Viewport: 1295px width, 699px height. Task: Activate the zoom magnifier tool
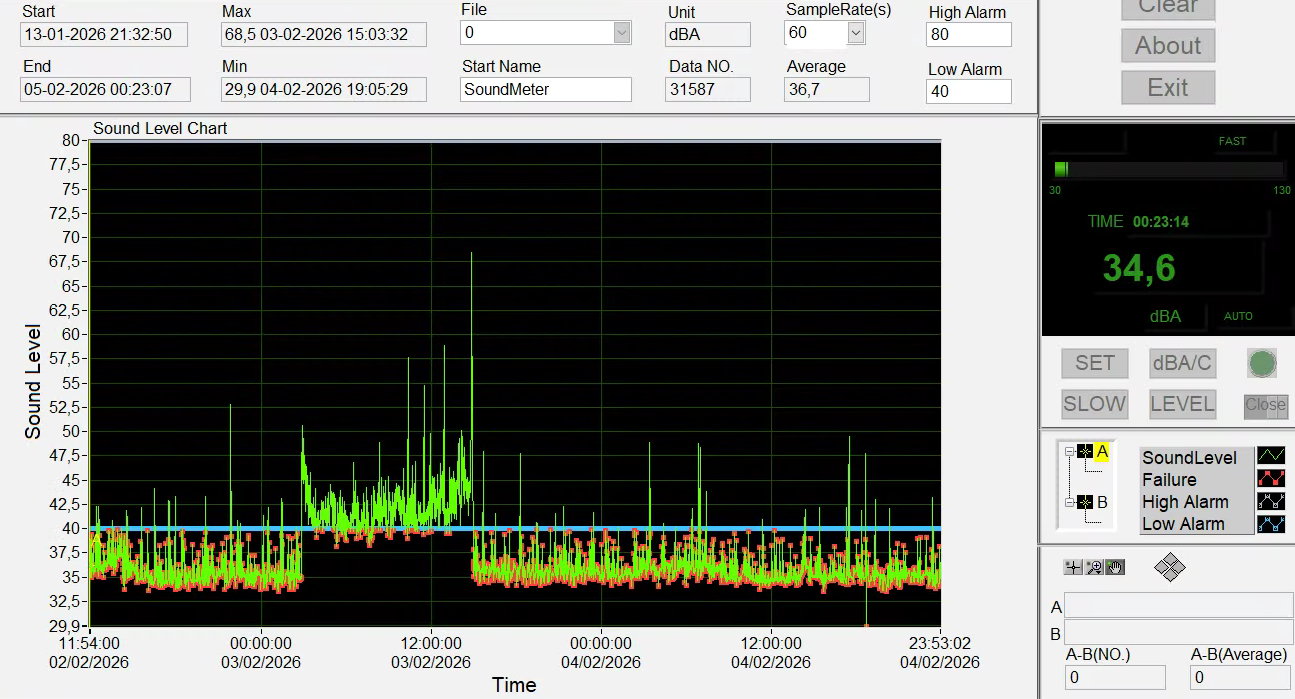point(1094,567)
